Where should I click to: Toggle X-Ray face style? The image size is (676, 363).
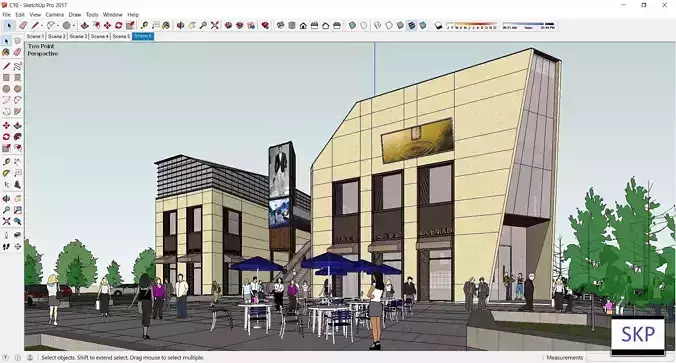click(x=352, y=25)
